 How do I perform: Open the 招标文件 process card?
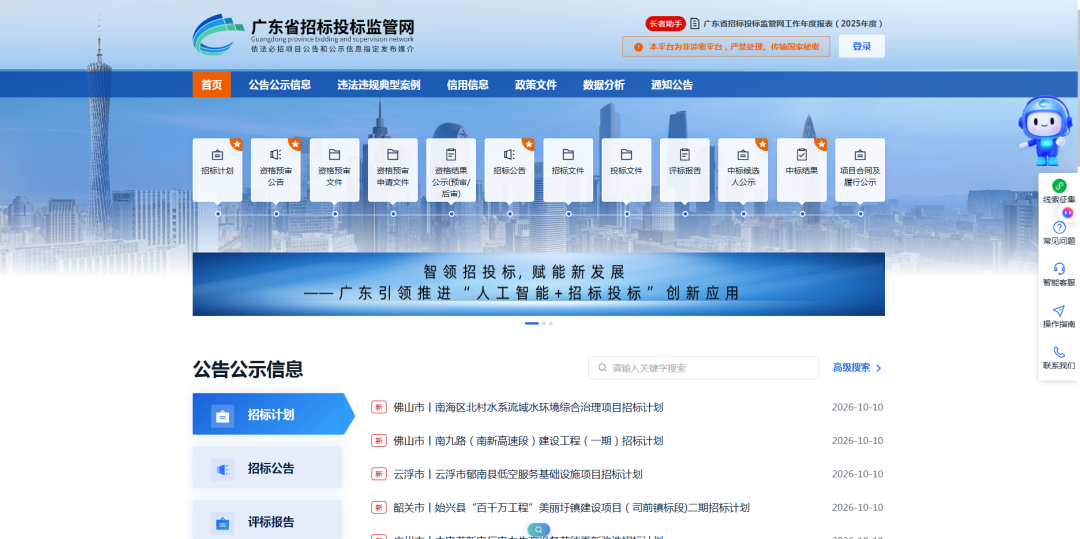coord(568,170)
